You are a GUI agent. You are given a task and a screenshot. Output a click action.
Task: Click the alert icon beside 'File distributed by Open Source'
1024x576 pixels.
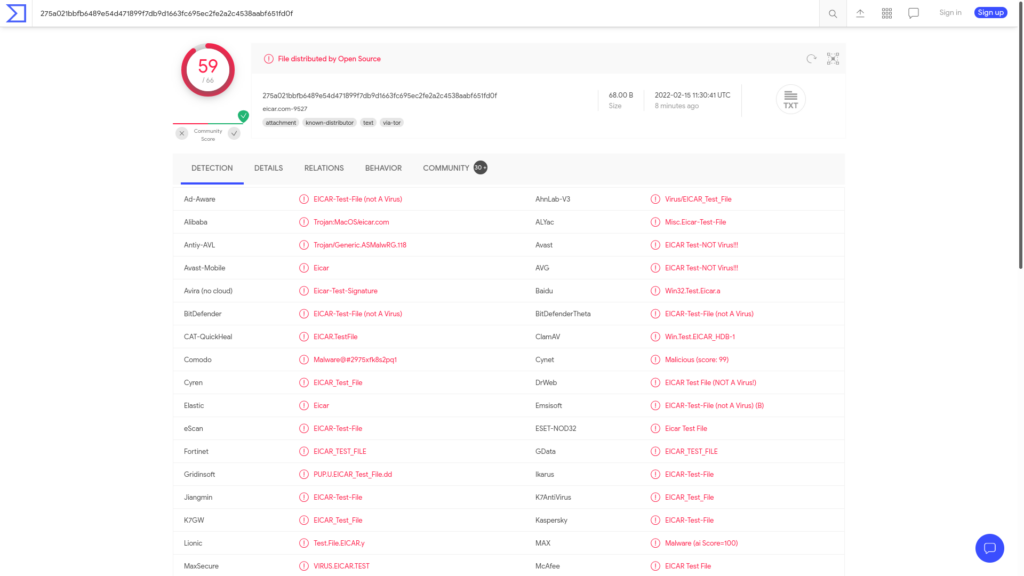pos(268,59)
